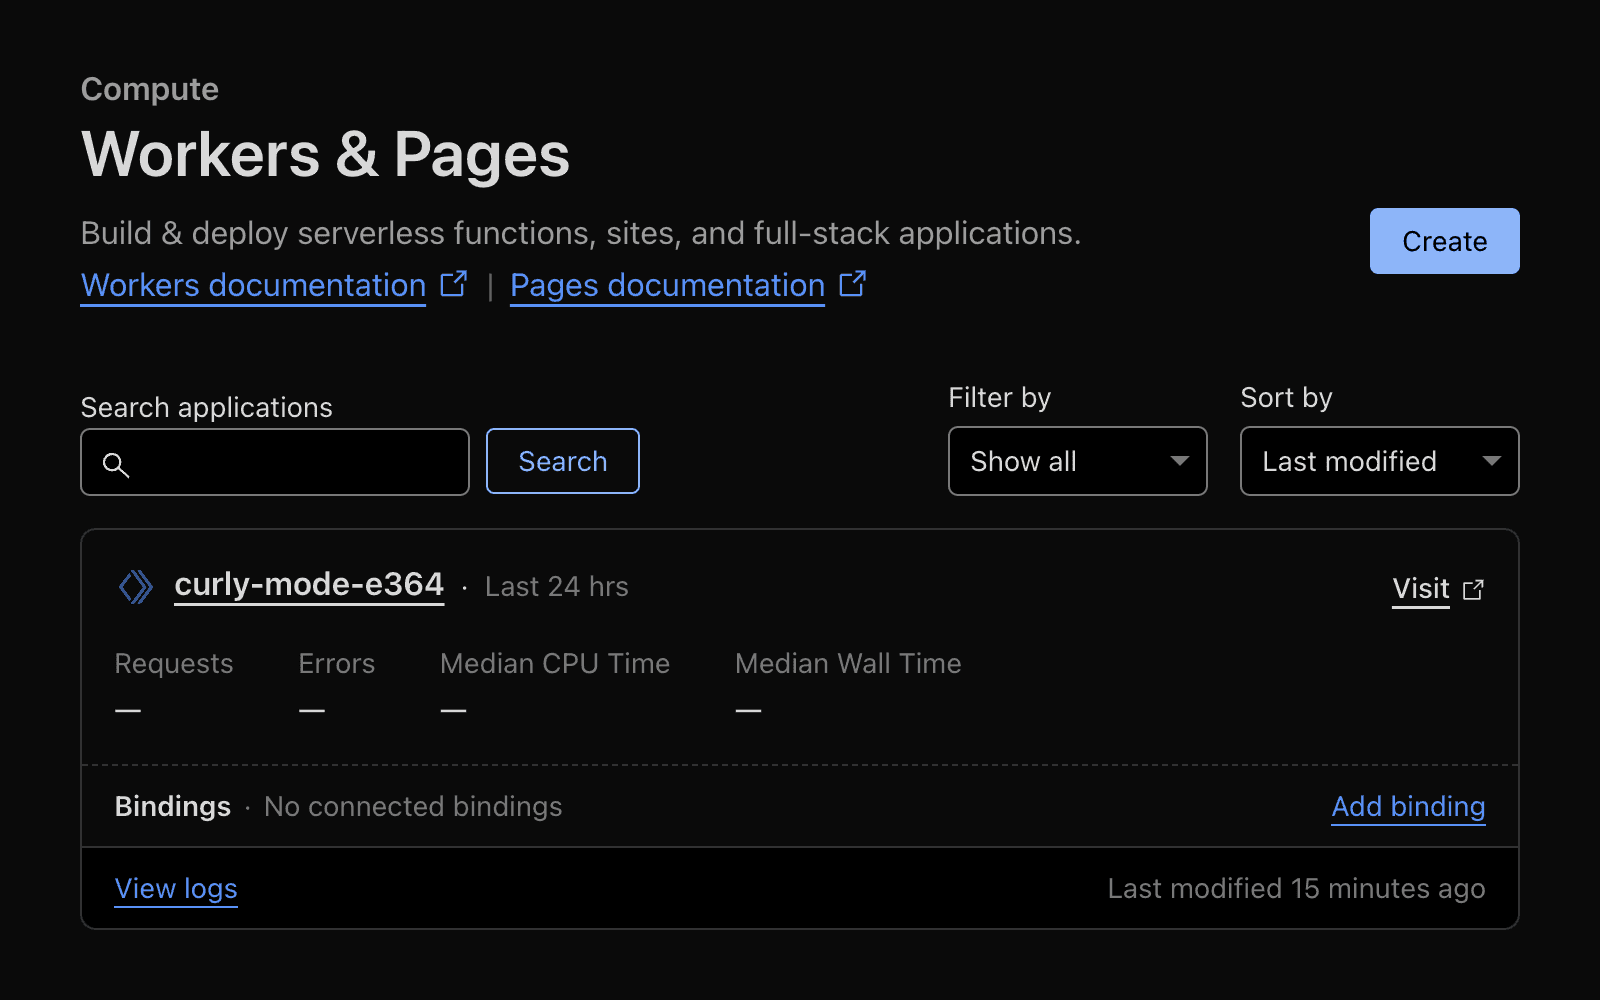This screenshot has height=1000, width=1600.
Task: Click the Search button
Action: [x=562, y=461]
